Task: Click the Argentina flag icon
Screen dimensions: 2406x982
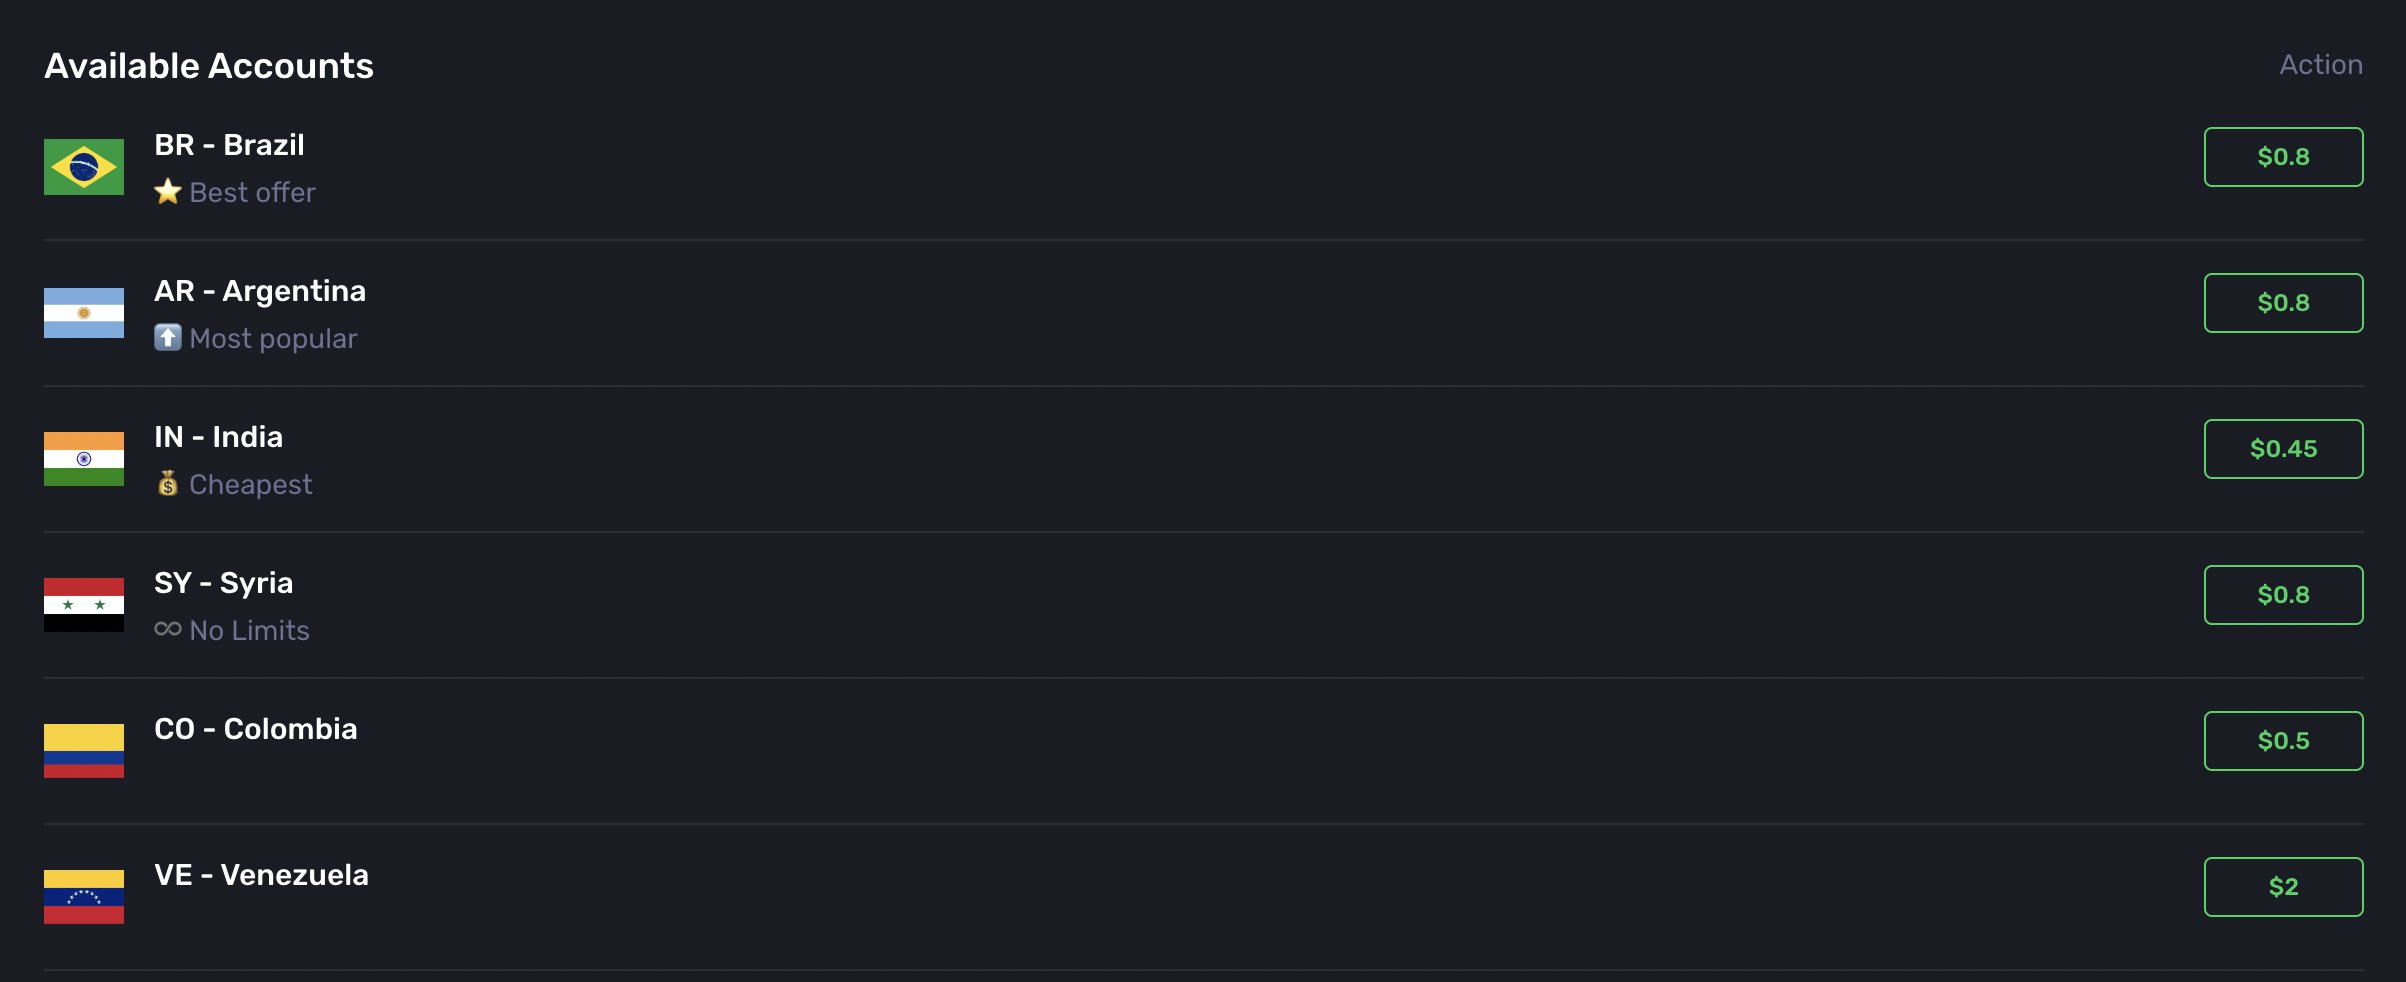Action: point(84,313)
